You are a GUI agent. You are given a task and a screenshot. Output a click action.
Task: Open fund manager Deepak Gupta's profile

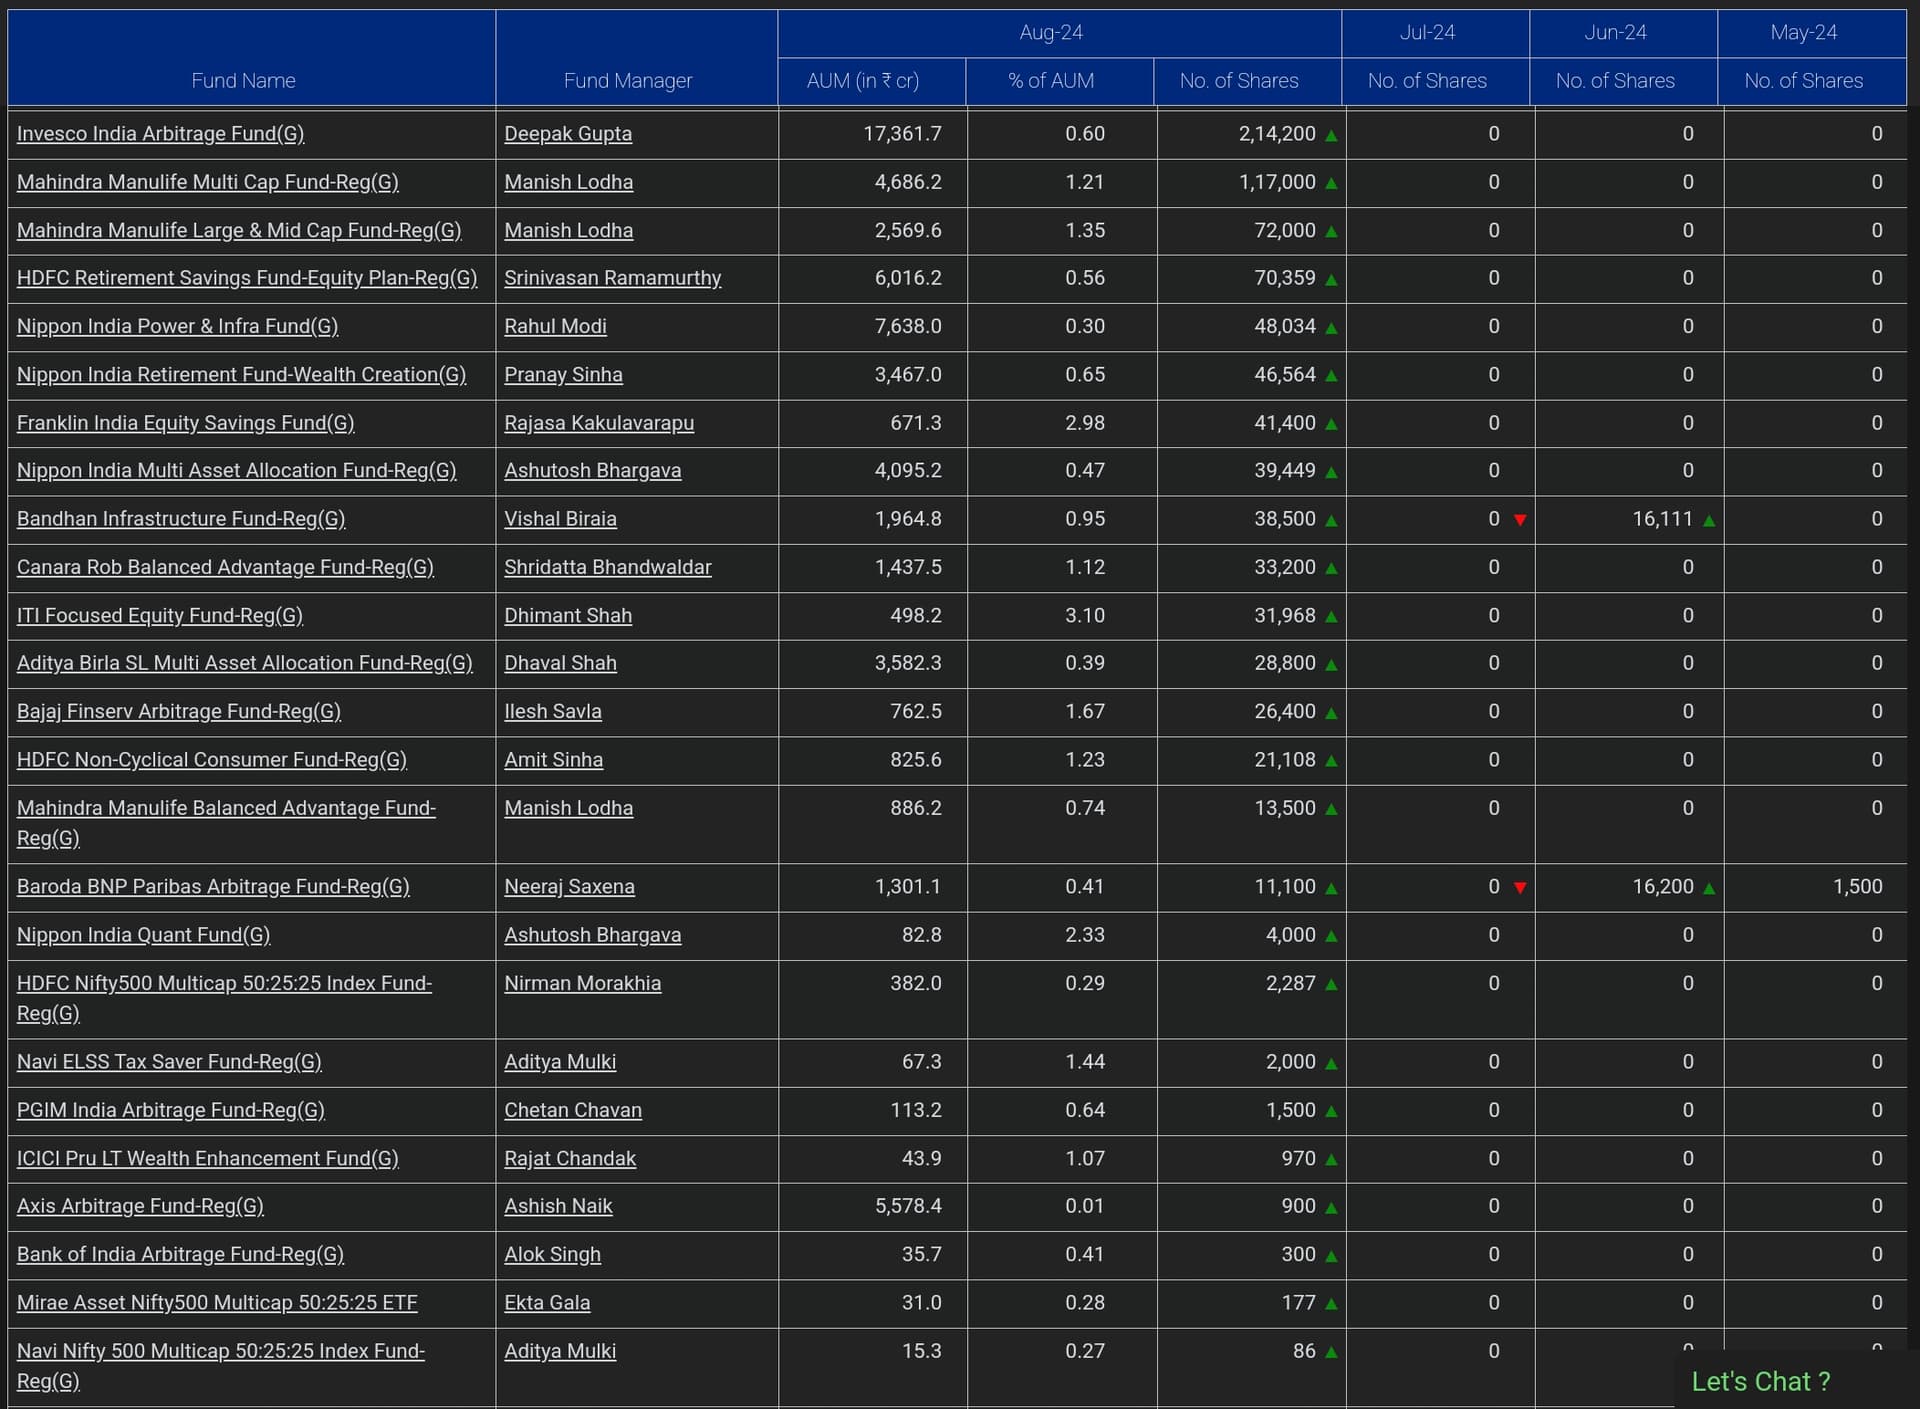pos(567,134)
